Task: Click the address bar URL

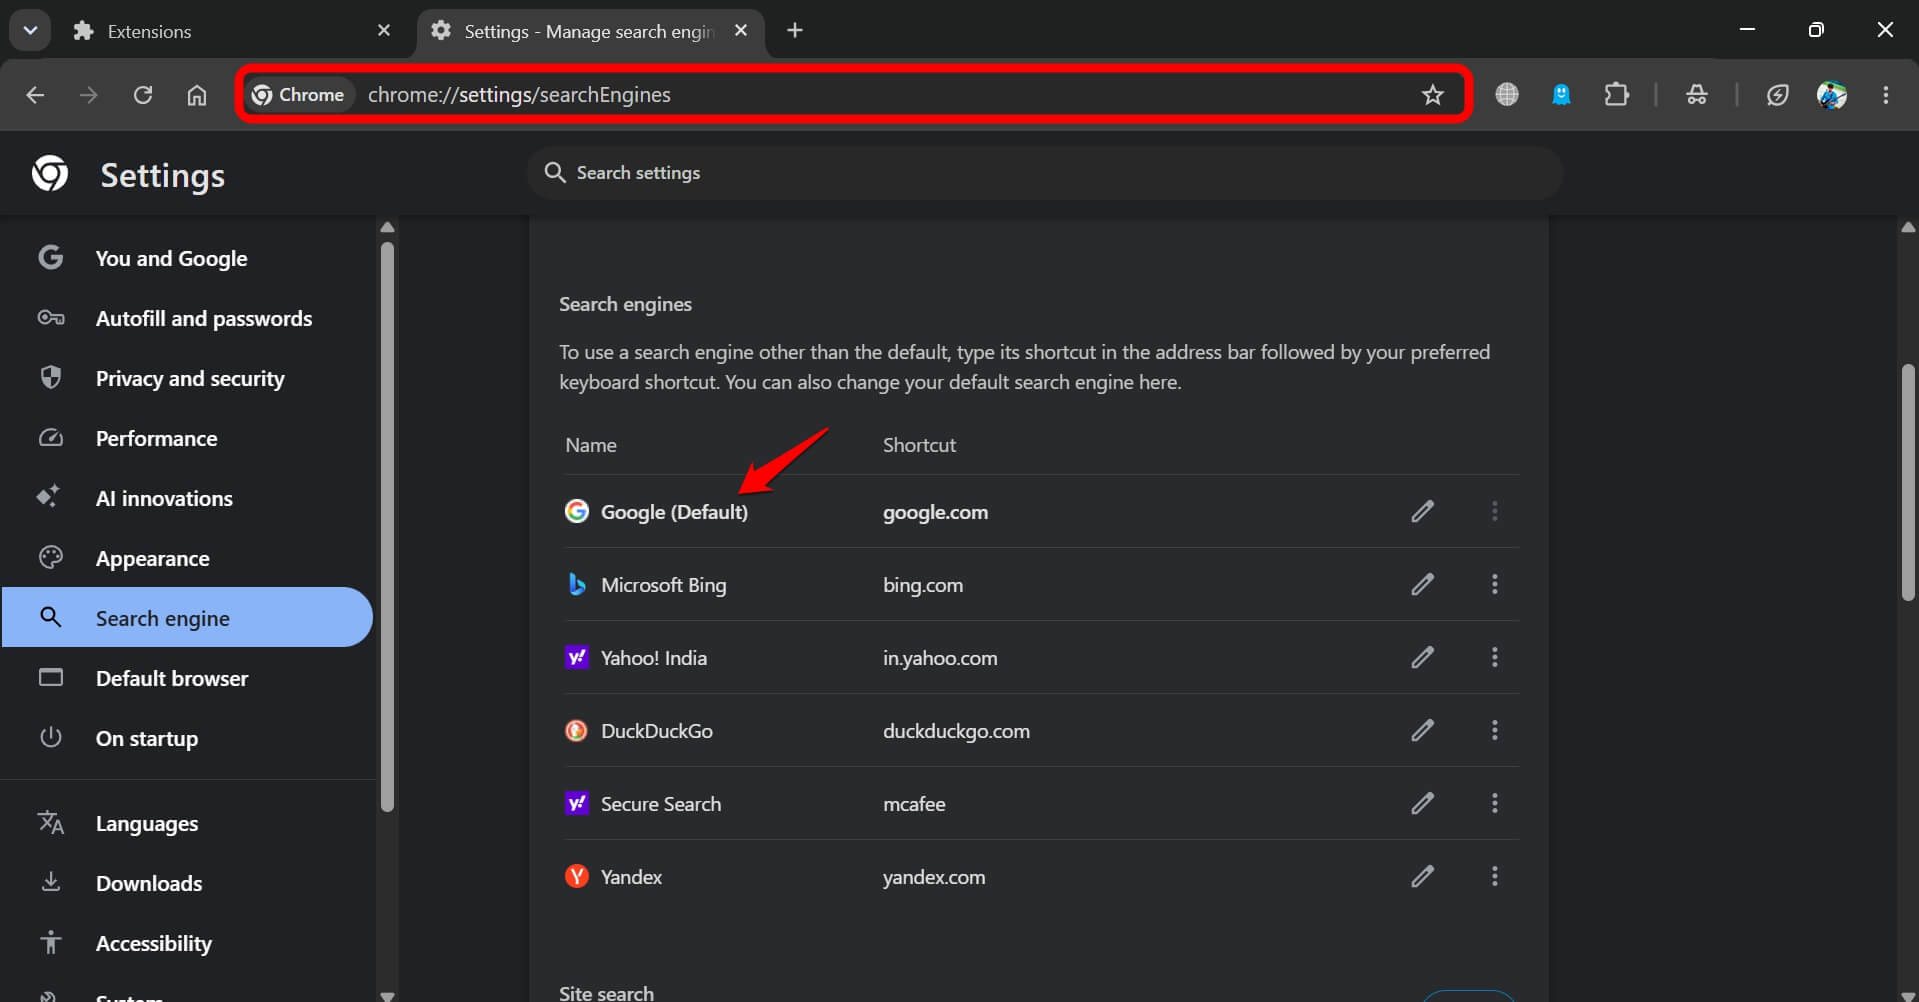Action: coord(519,95)
